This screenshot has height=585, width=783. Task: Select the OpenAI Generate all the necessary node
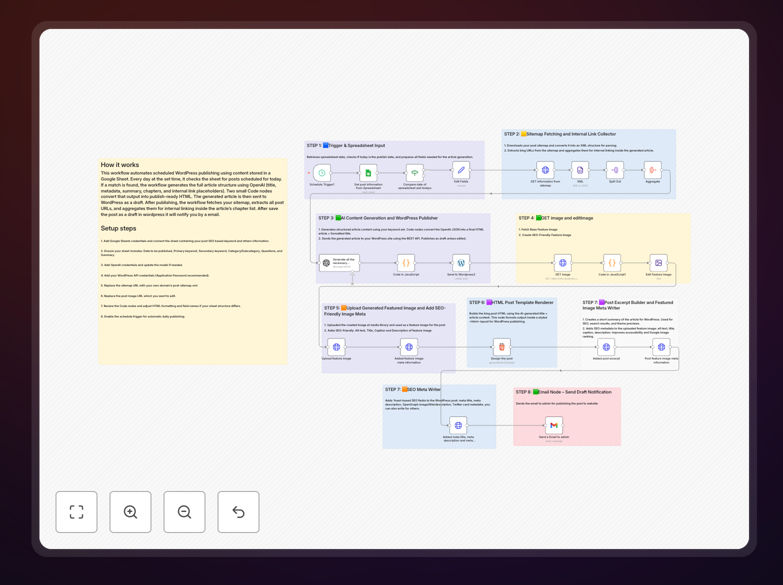click(339, 263)
